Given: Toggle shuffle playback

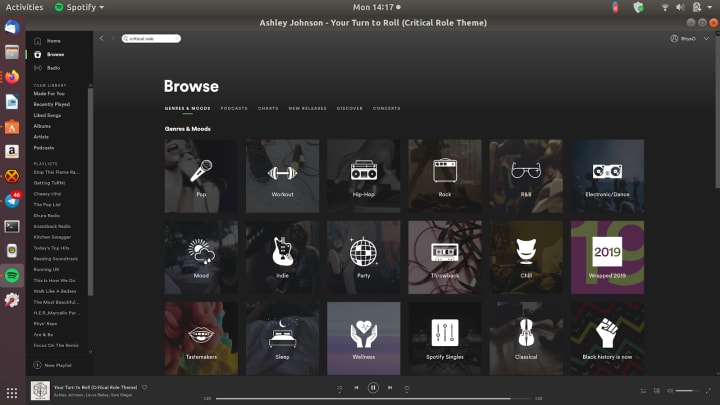Looking at the screenshot, I should [339, 388].
